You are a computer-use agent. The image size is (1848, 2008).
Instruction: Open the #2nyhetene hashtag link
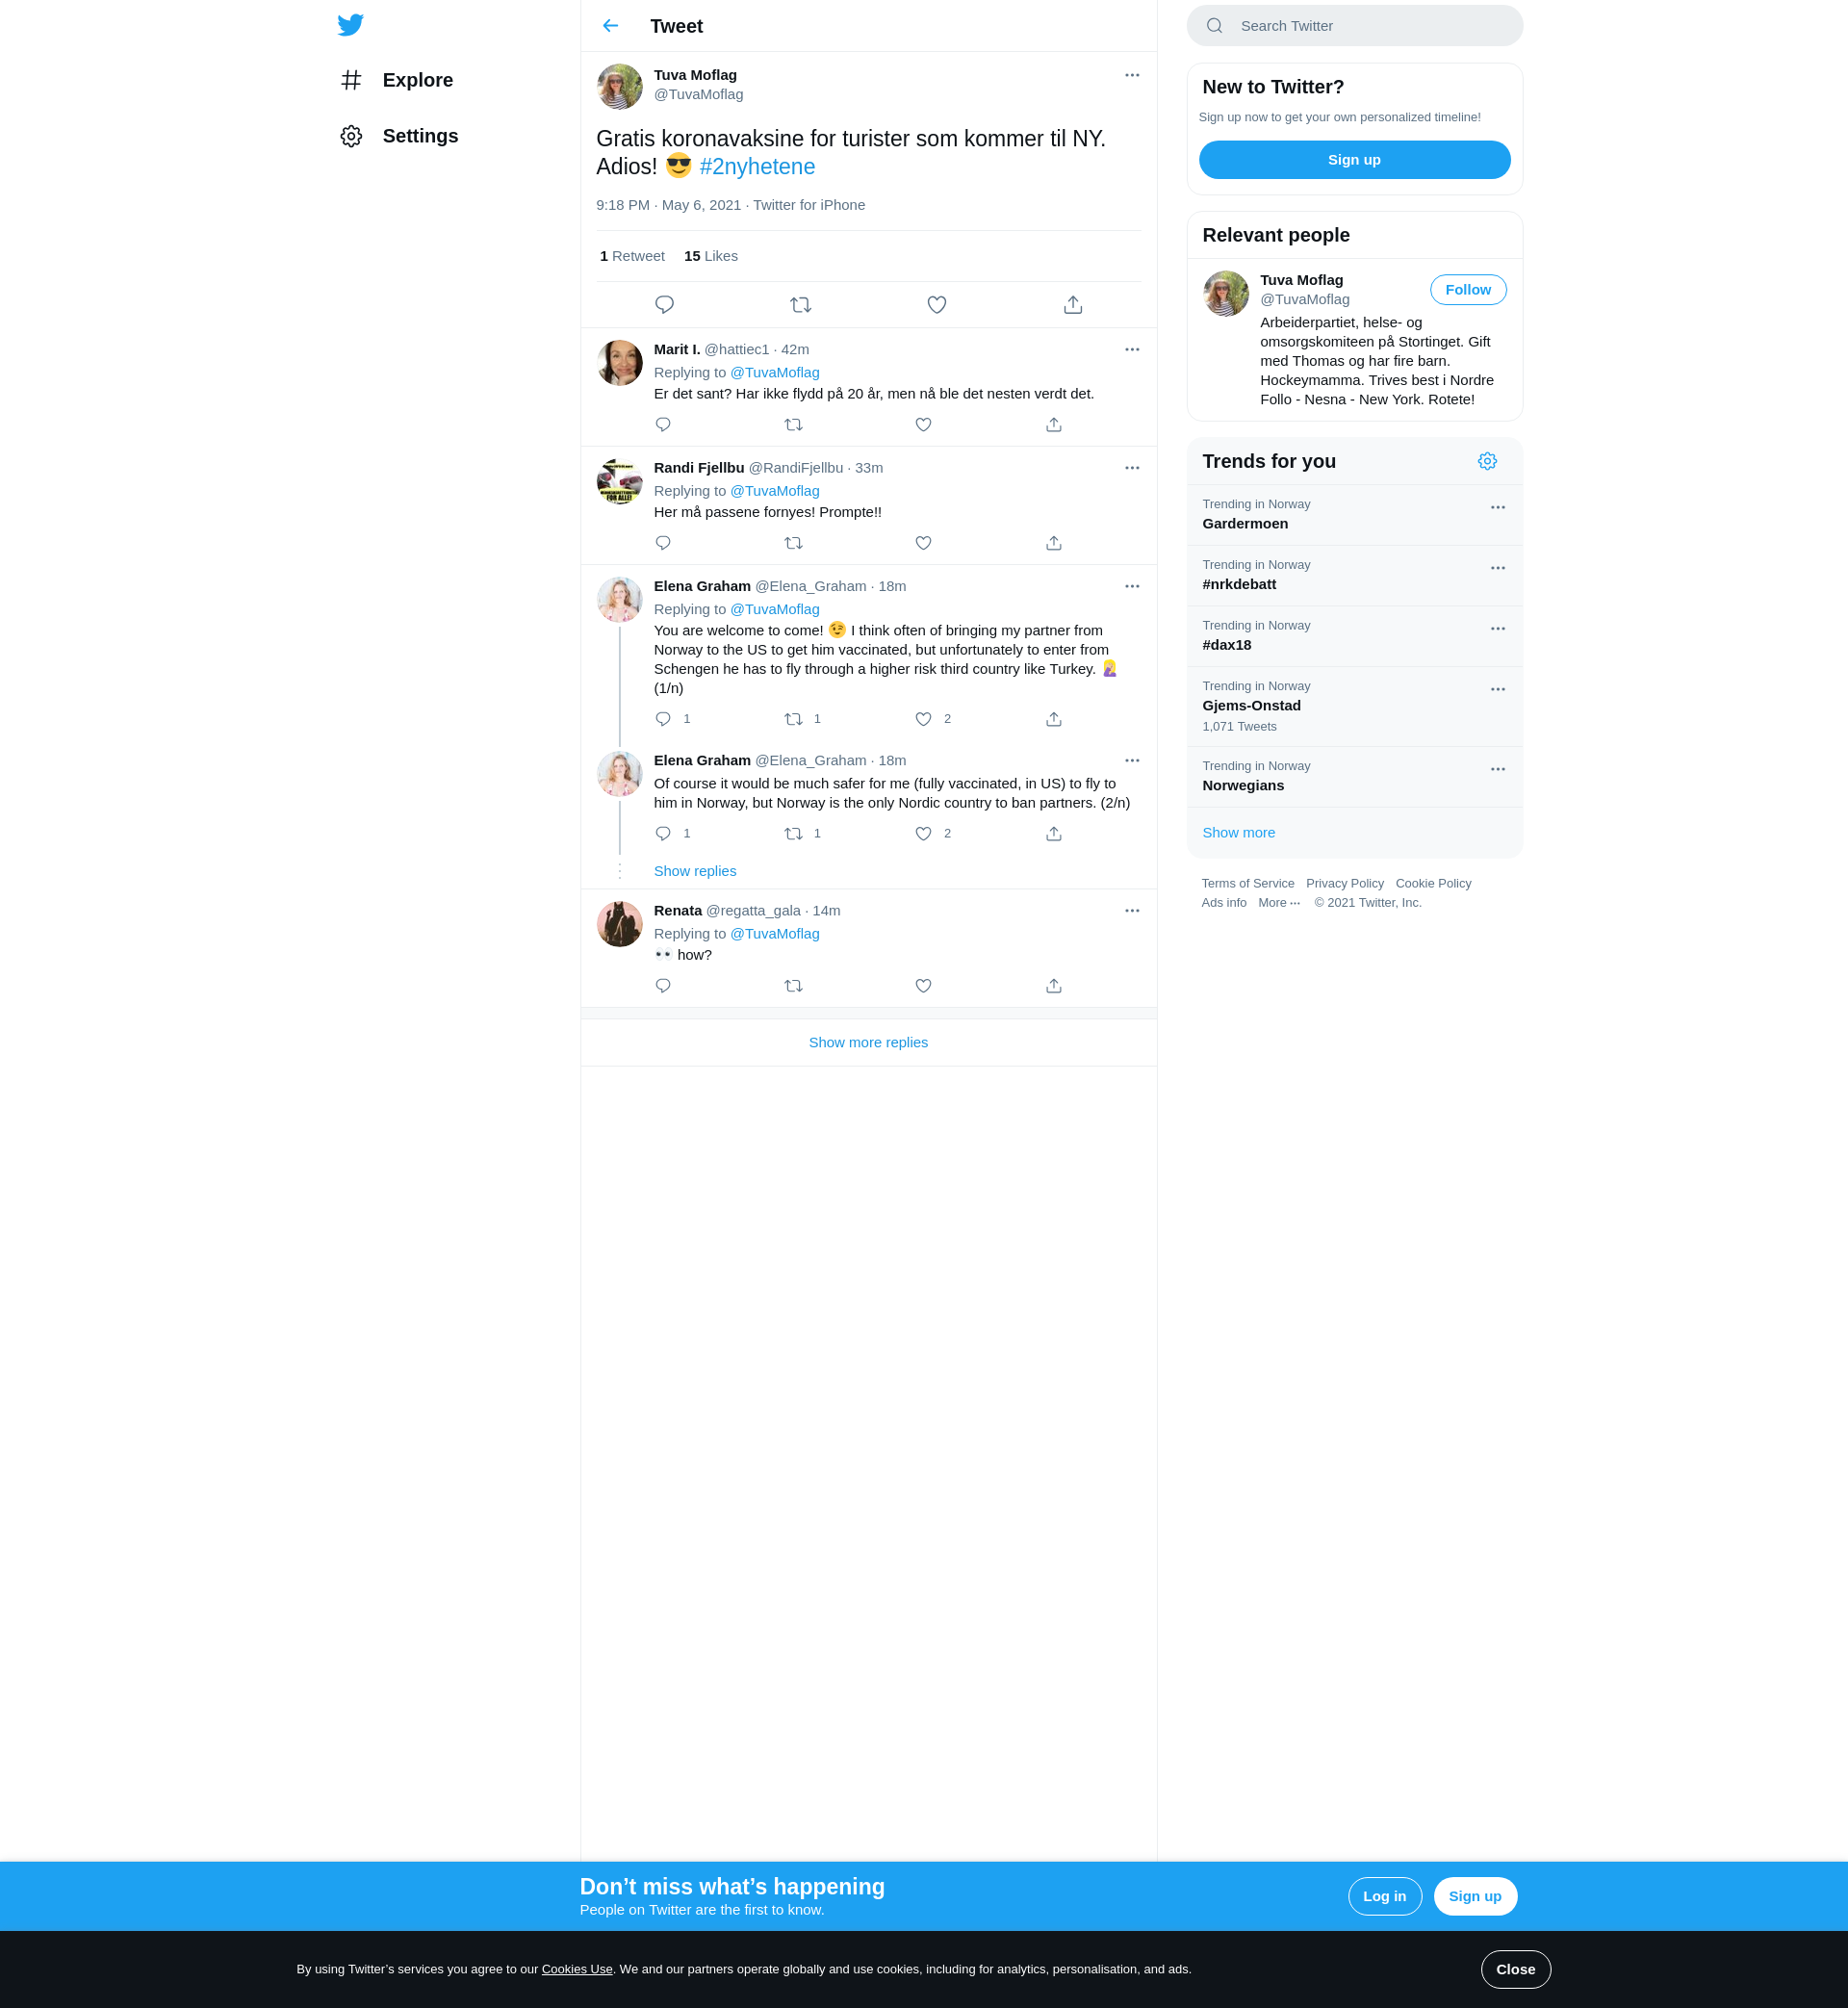pos(757,167)
